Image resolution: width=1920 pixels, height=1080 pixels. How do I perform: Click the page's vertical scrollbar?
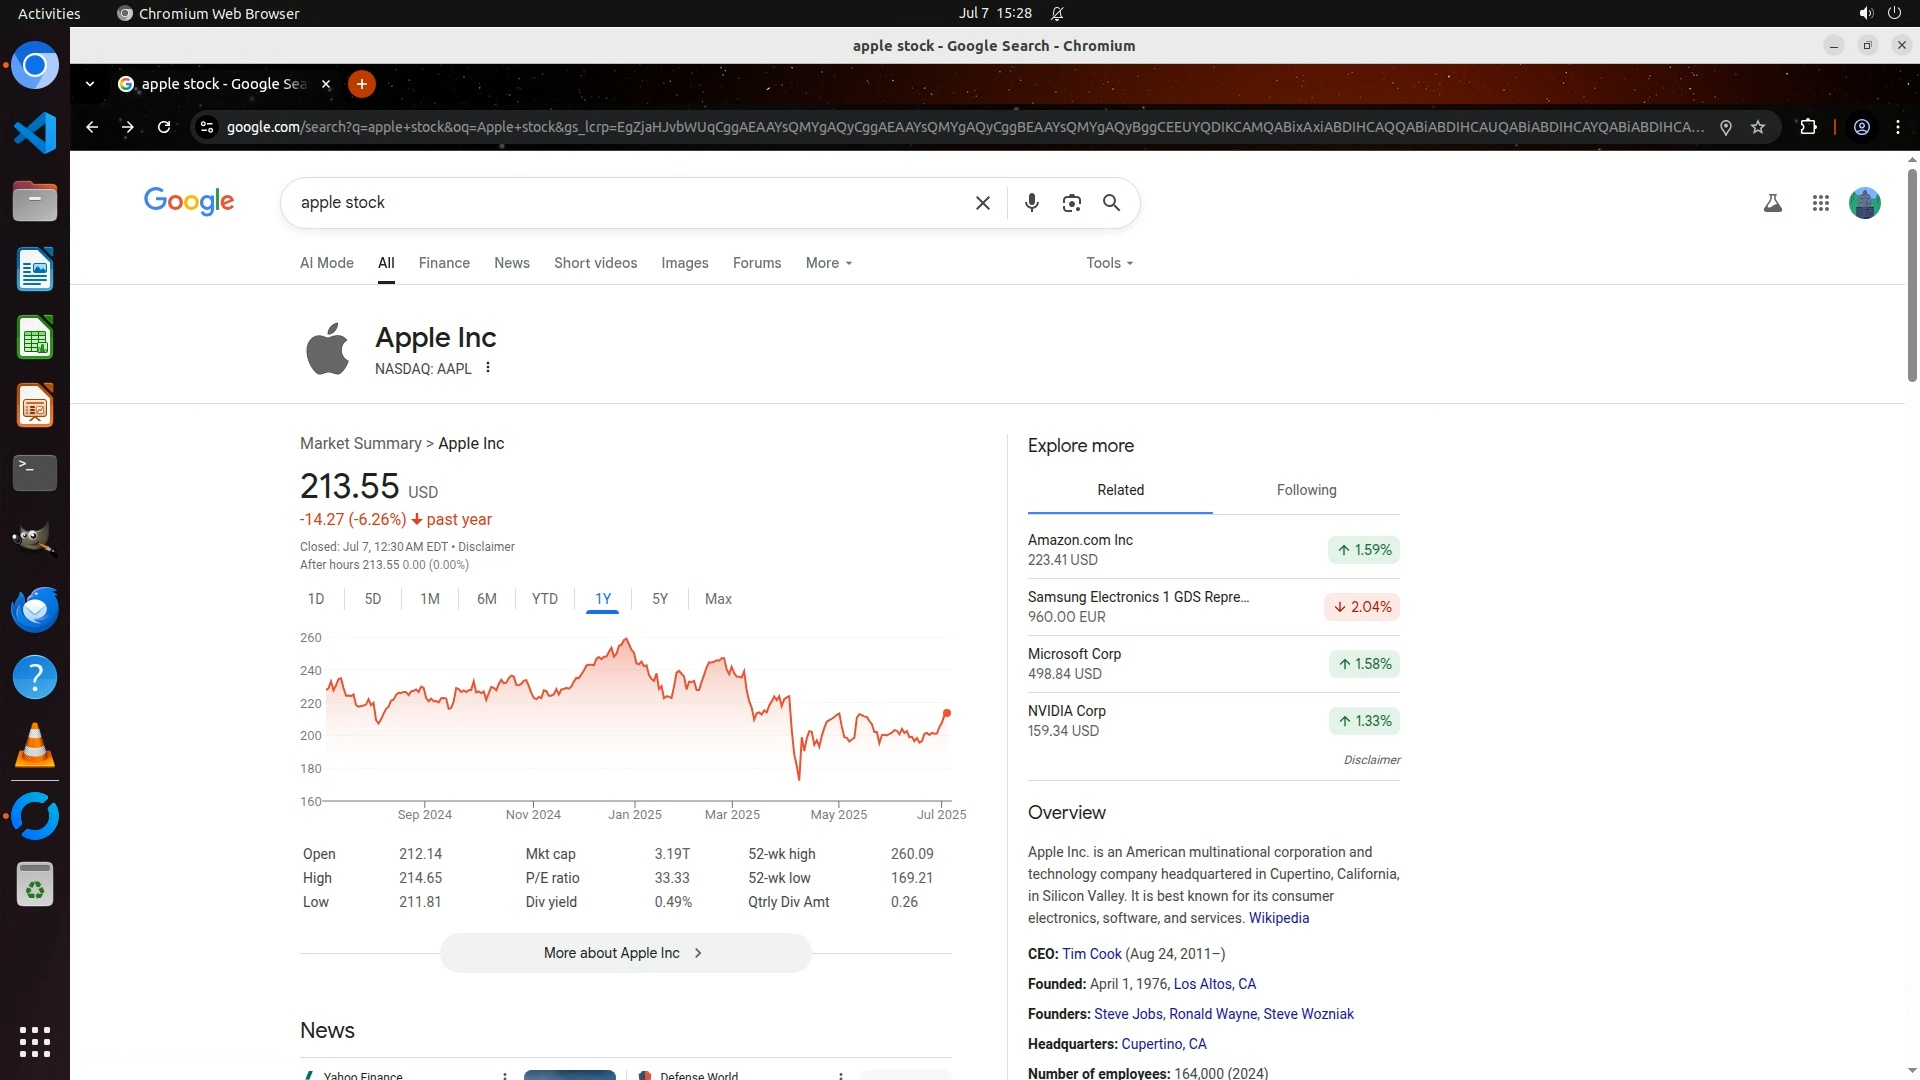coord(1912,275)
